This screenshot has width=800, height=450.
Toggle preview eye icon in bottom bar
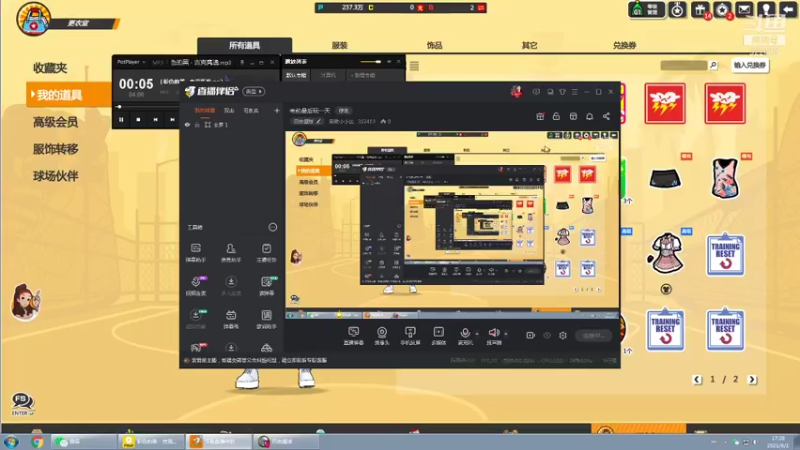(547, 335)
